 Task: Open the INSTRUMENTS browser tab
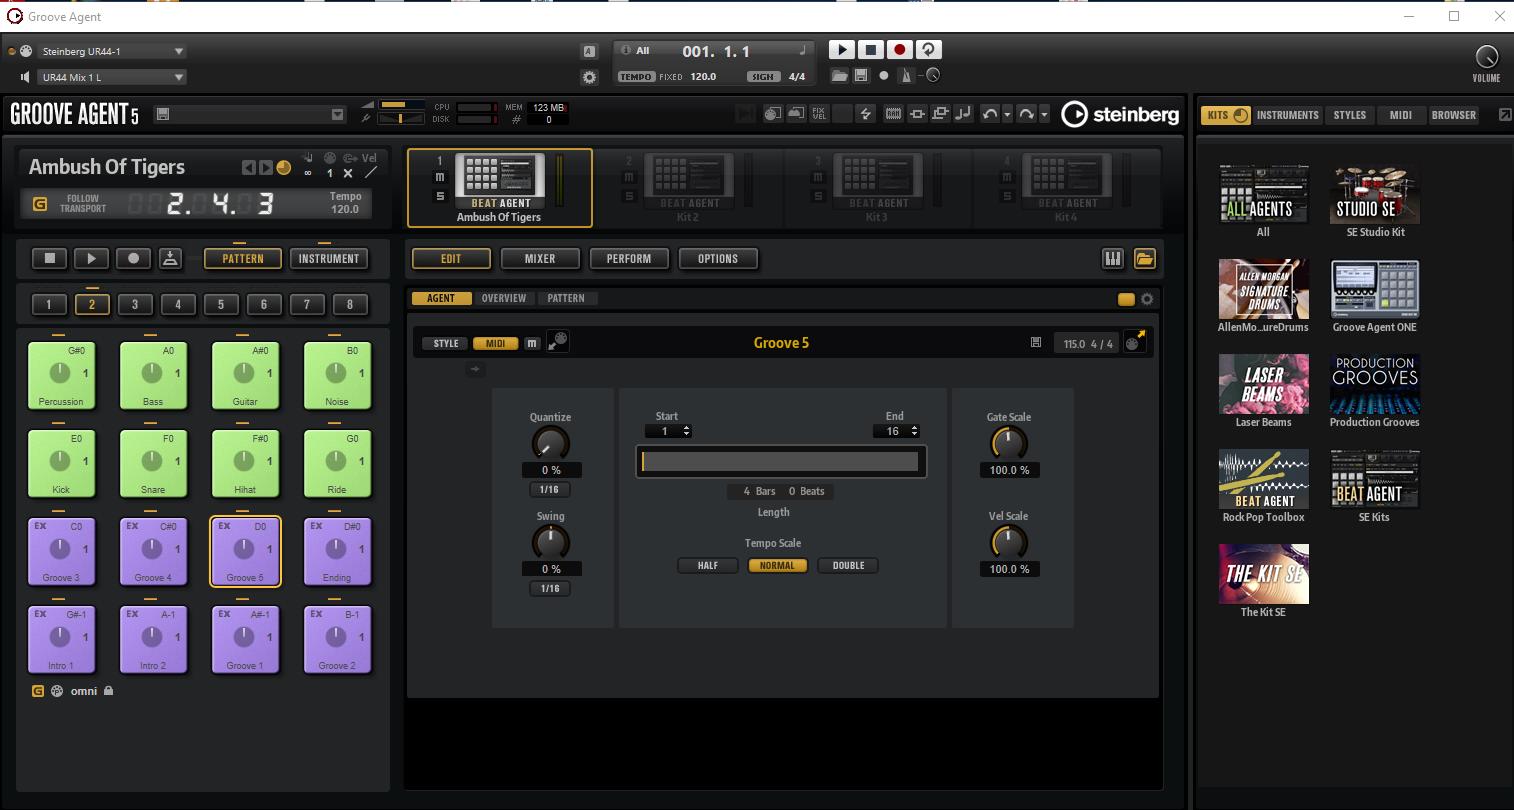coord(1288,115)
